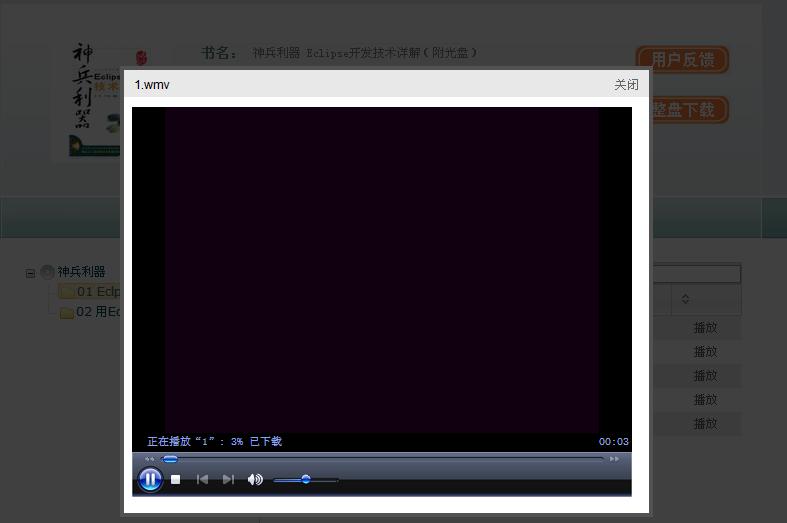787x523 pixels.
Task: Skip to previous track
Action: [202, 480]
